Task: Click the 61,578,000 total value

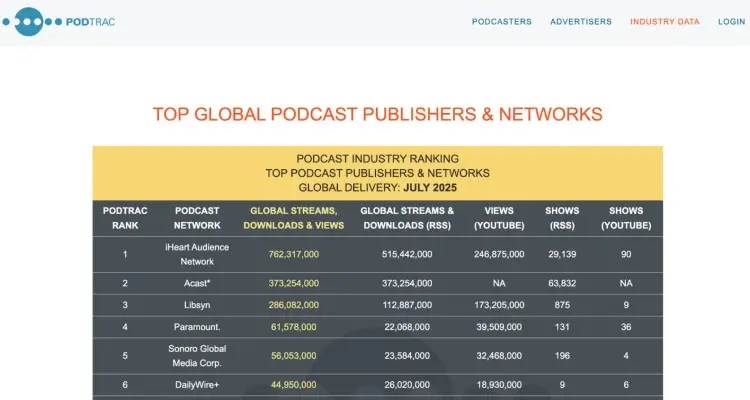Action: coord(294,327)
